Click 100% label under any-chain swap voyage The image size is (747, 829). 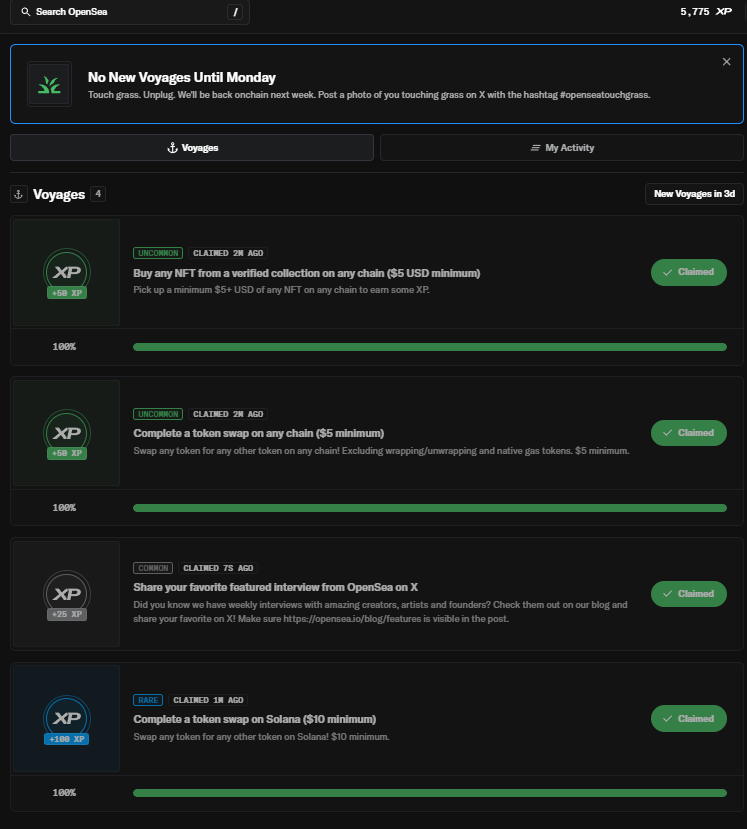pyautogui.click(x=64, y=508)
